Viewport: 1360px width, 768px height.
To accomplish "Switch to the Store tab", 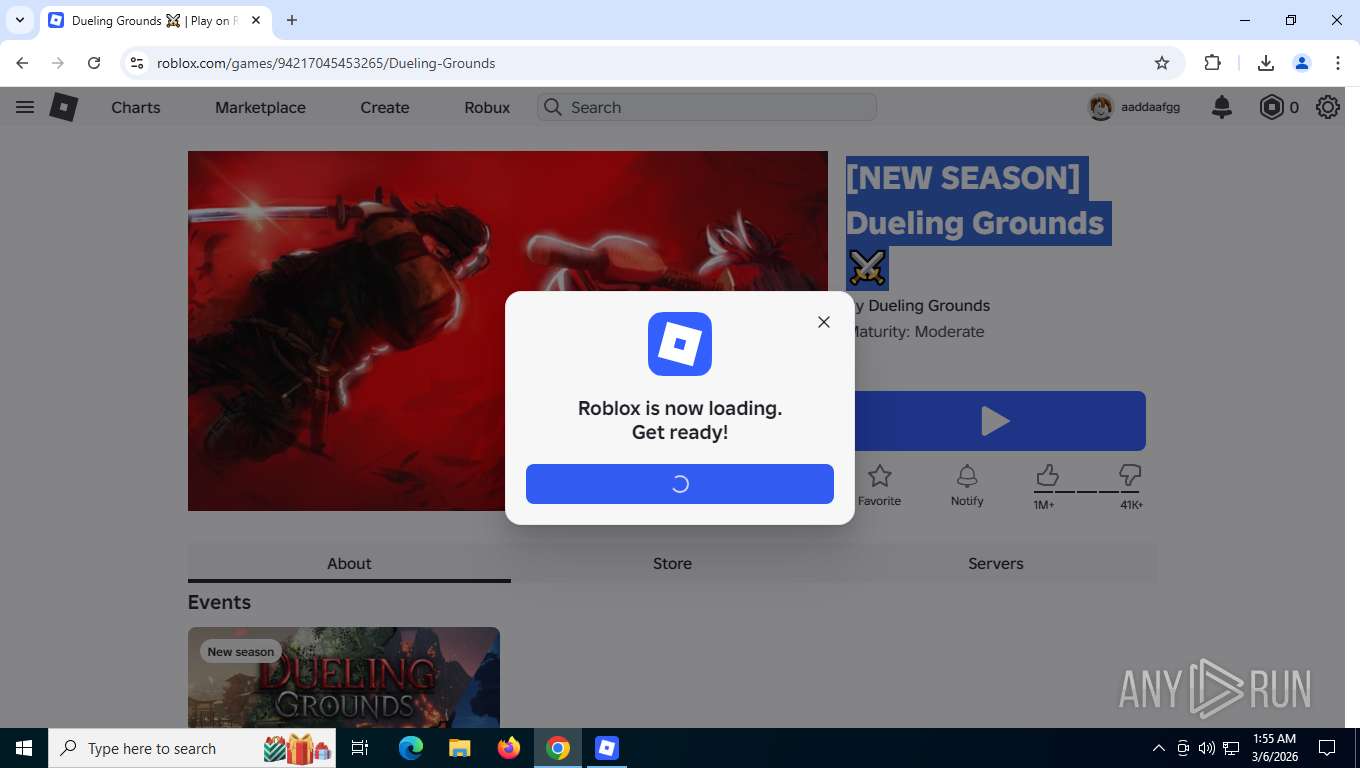I will [672, 563].
